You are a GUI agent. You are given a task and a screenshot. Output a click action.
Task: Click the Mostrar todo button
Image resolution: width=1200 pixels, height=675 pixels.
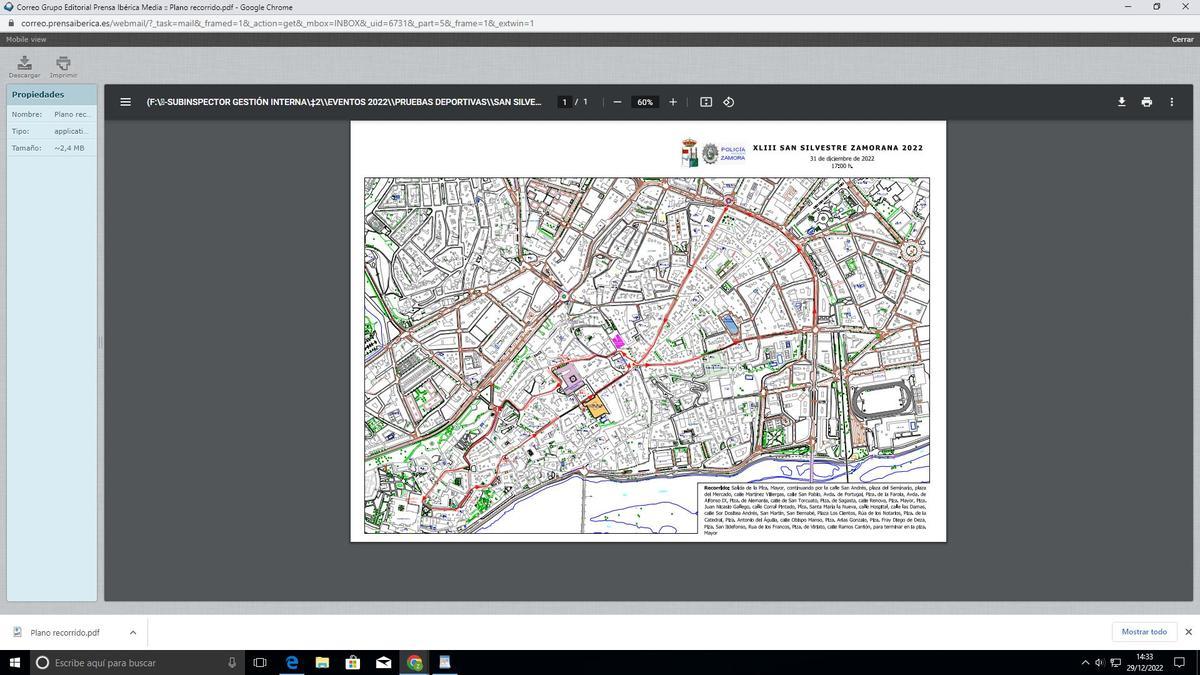[1144, 632]
